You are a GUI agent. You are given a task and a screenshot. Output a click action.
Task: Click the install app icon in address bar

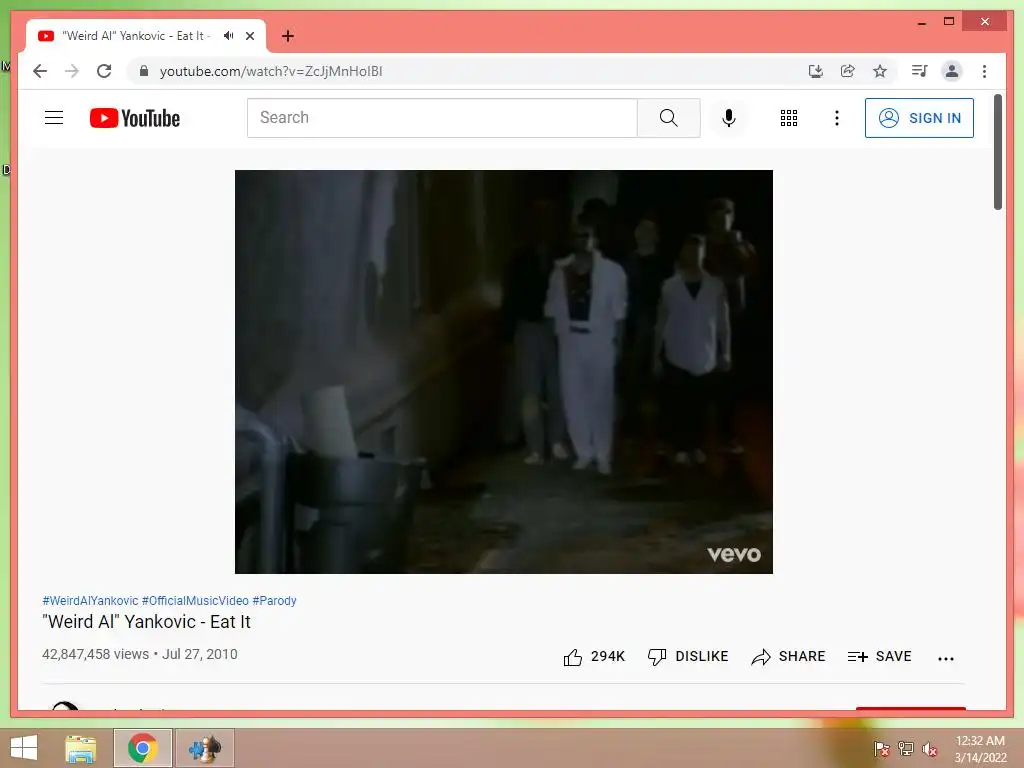click(x=816, y=71)
